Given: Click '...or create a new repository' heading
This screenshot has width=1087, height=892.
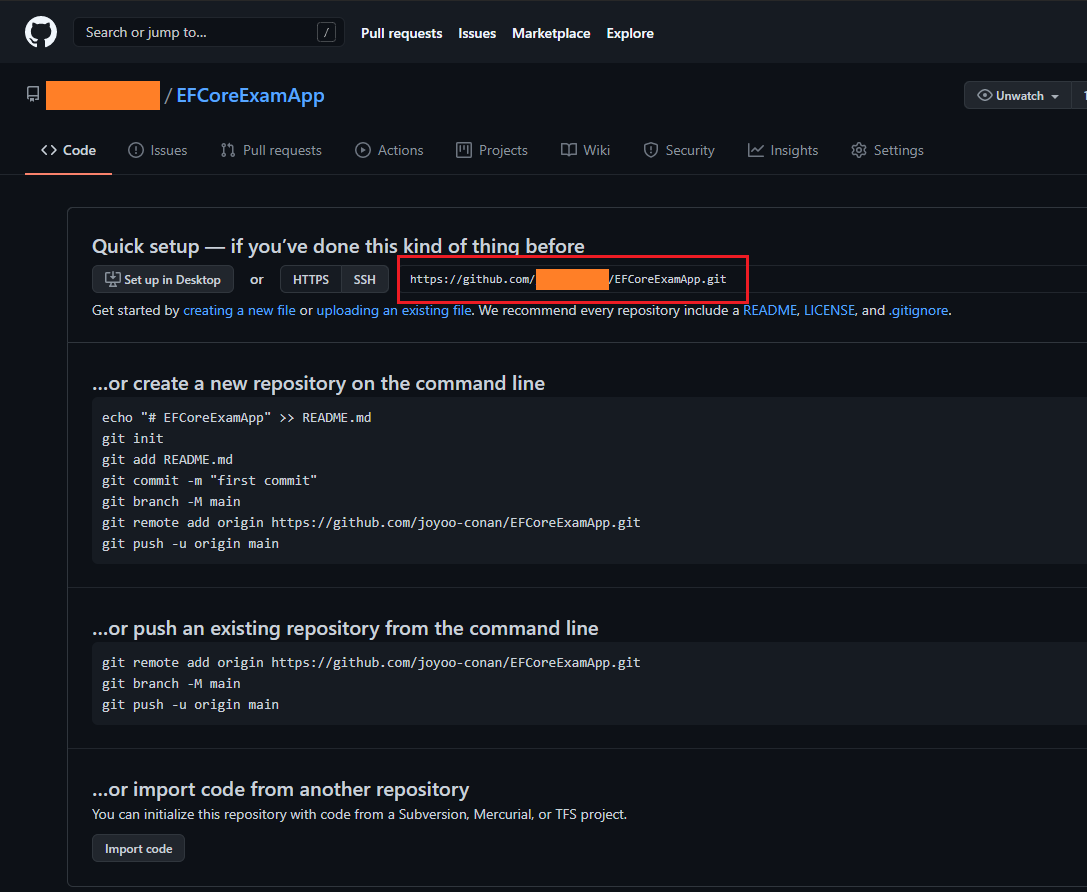Looking at the screenshot, I should tap(318, 383).
